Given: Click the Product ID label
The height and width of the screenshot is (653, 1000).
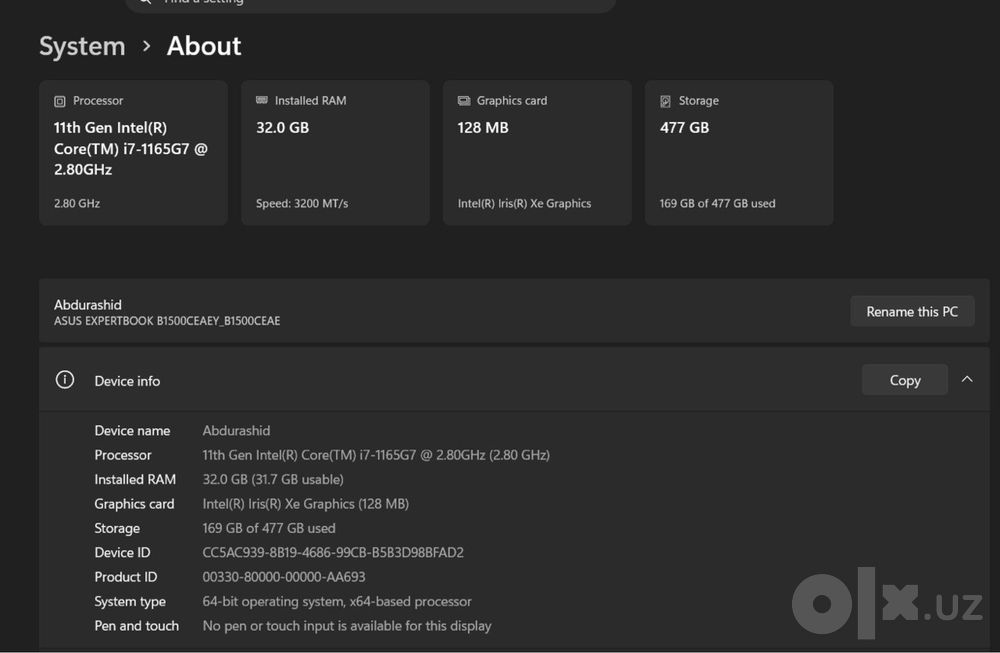Looking at the screenshot, I should (x=126, y=576).
